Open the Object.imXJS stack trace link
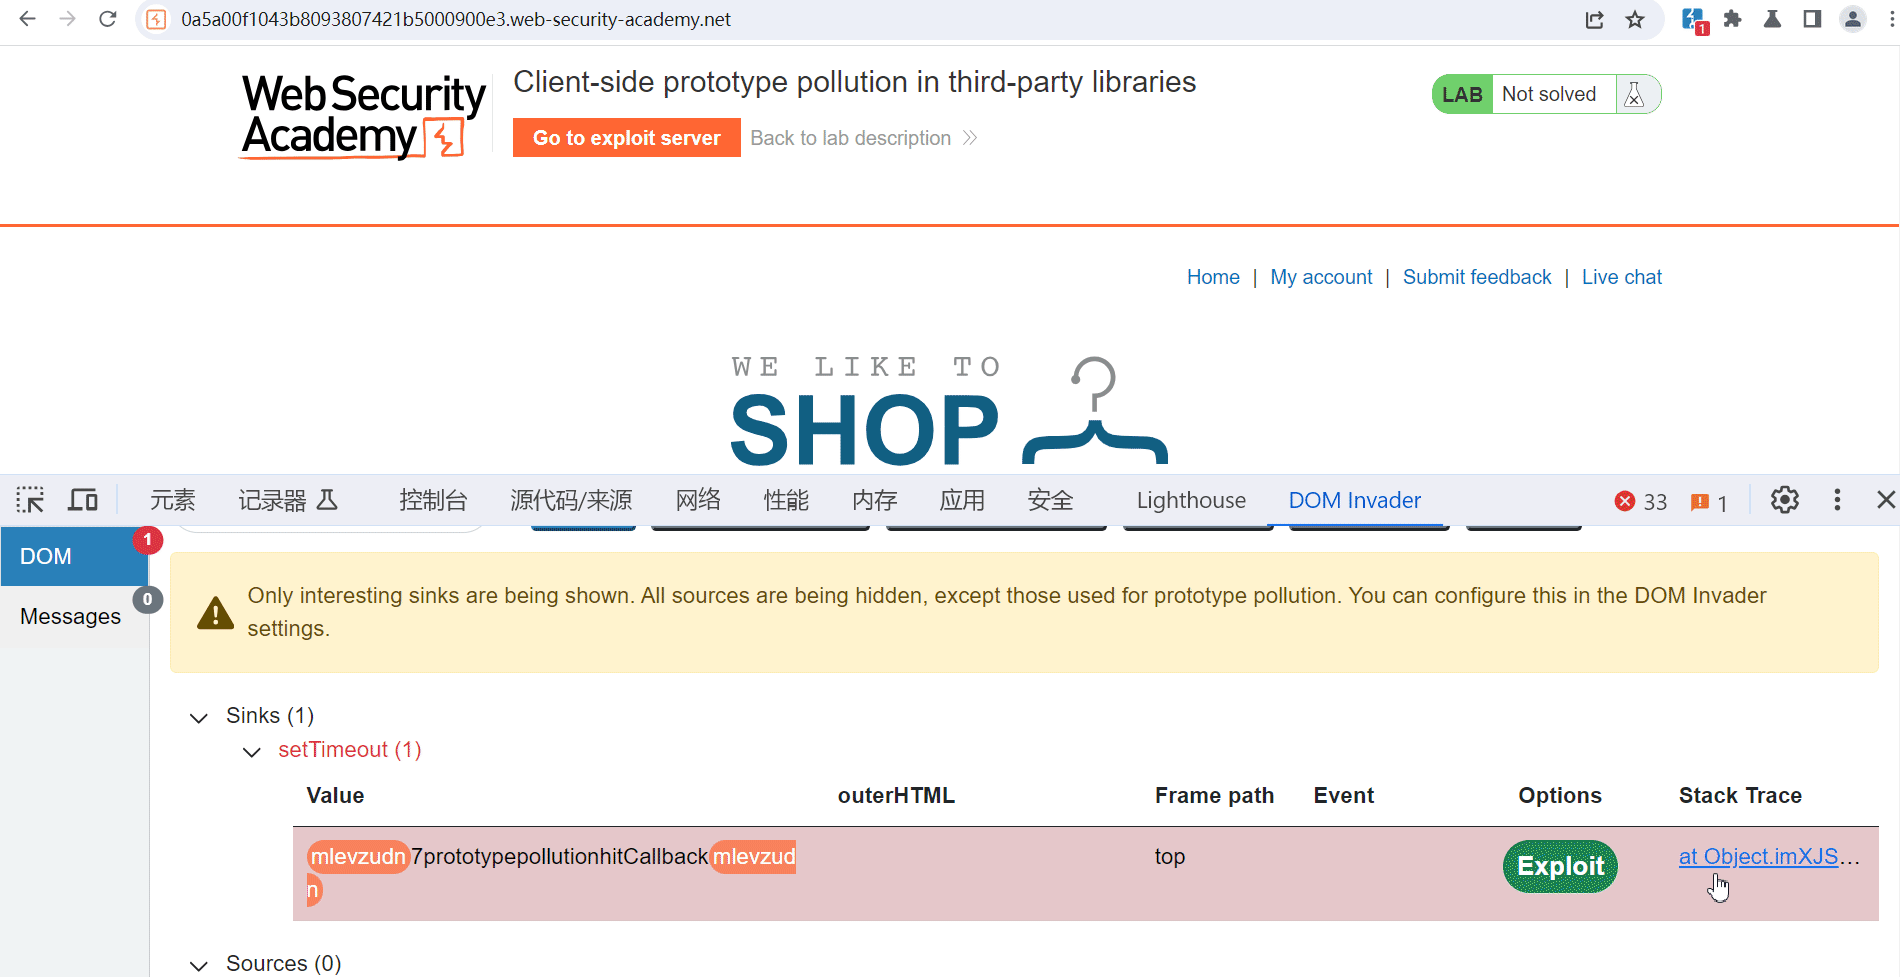The height and width of the screenshot is (977, 1900). (x=1758, y=857)
